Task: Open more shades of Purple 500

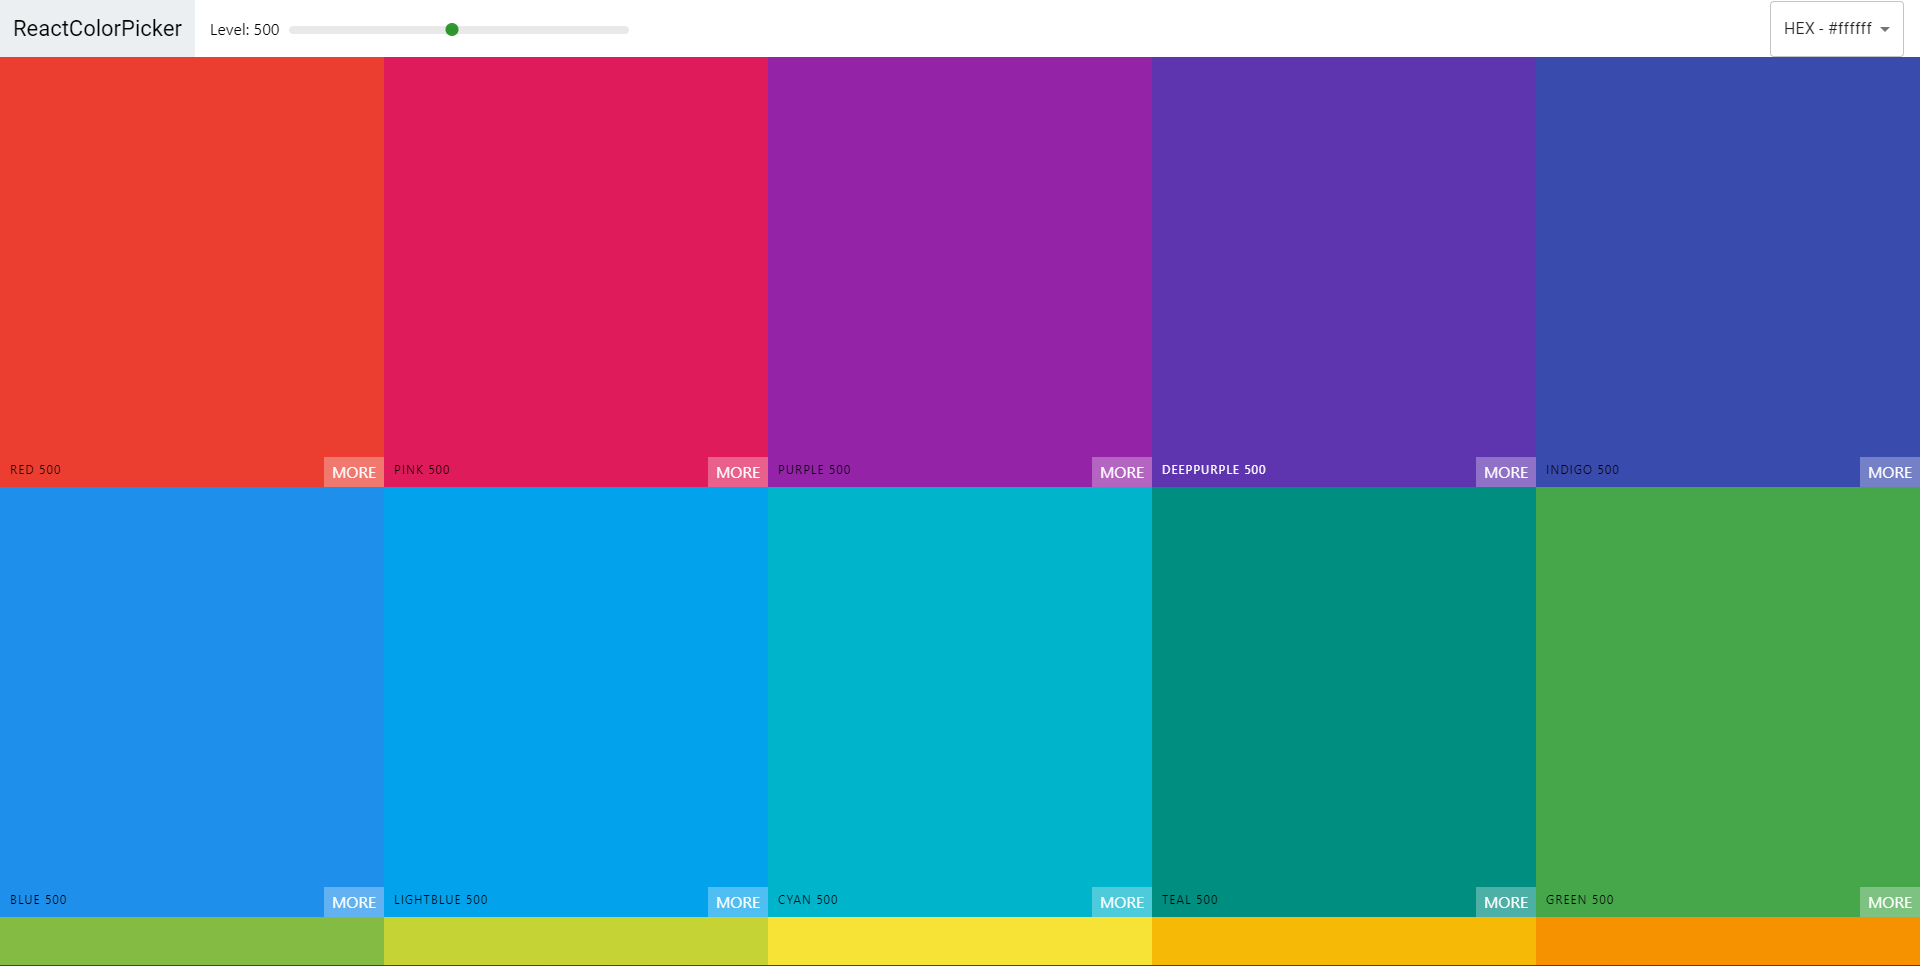Action: (x=1121, y=472)
